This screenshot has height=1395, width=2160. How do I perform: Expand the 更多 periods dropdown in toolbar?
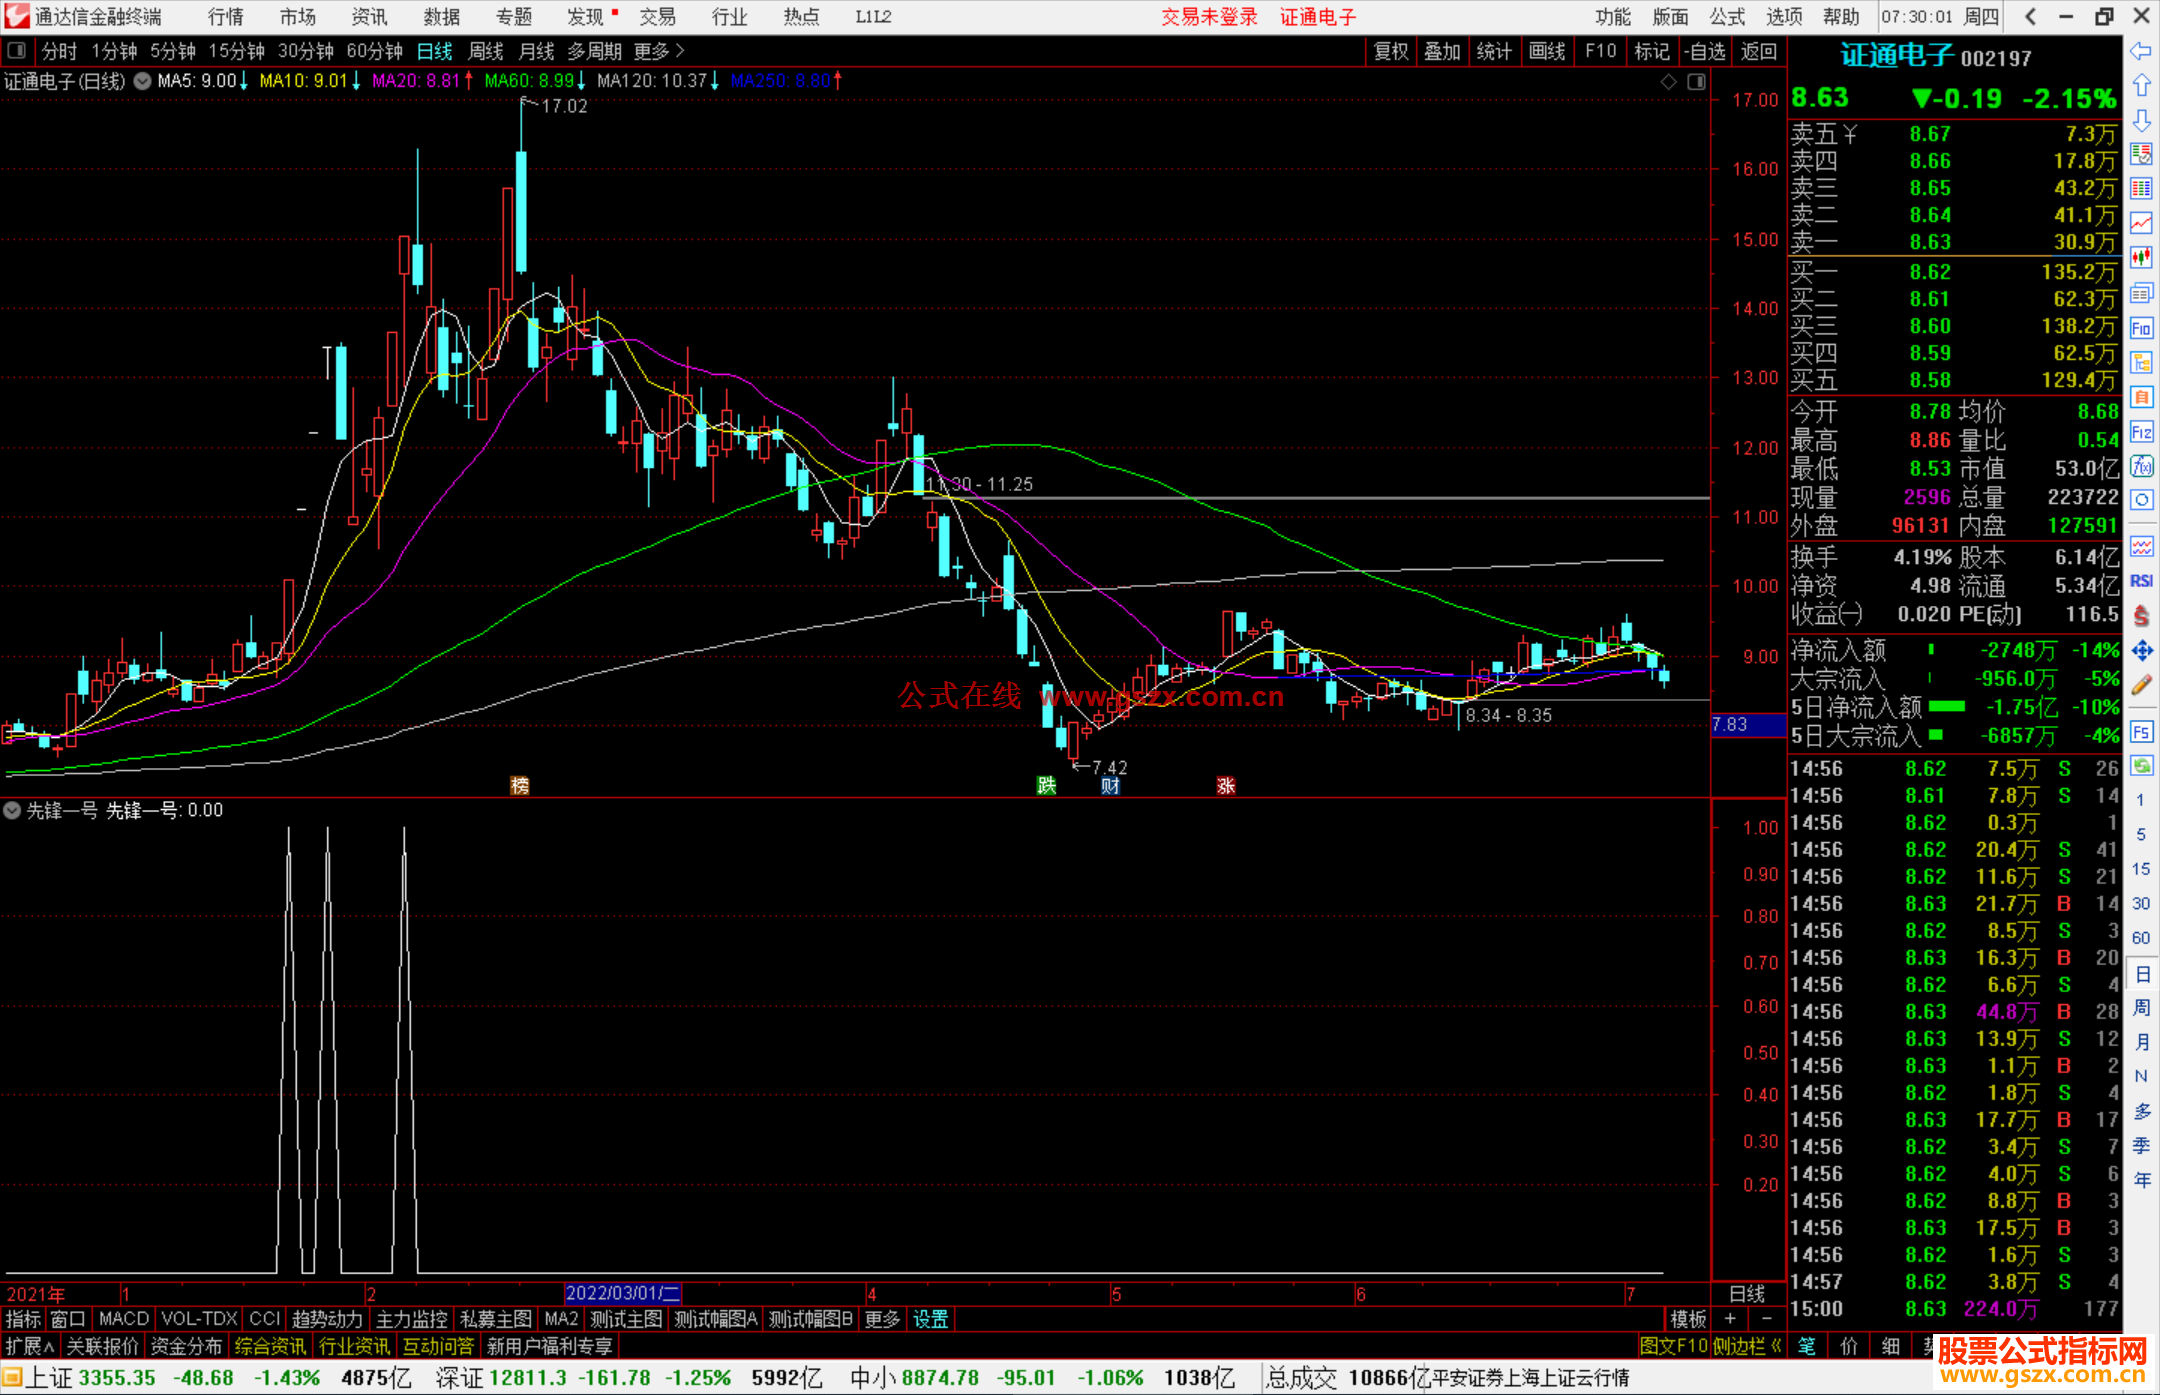(x=659, y=51)
